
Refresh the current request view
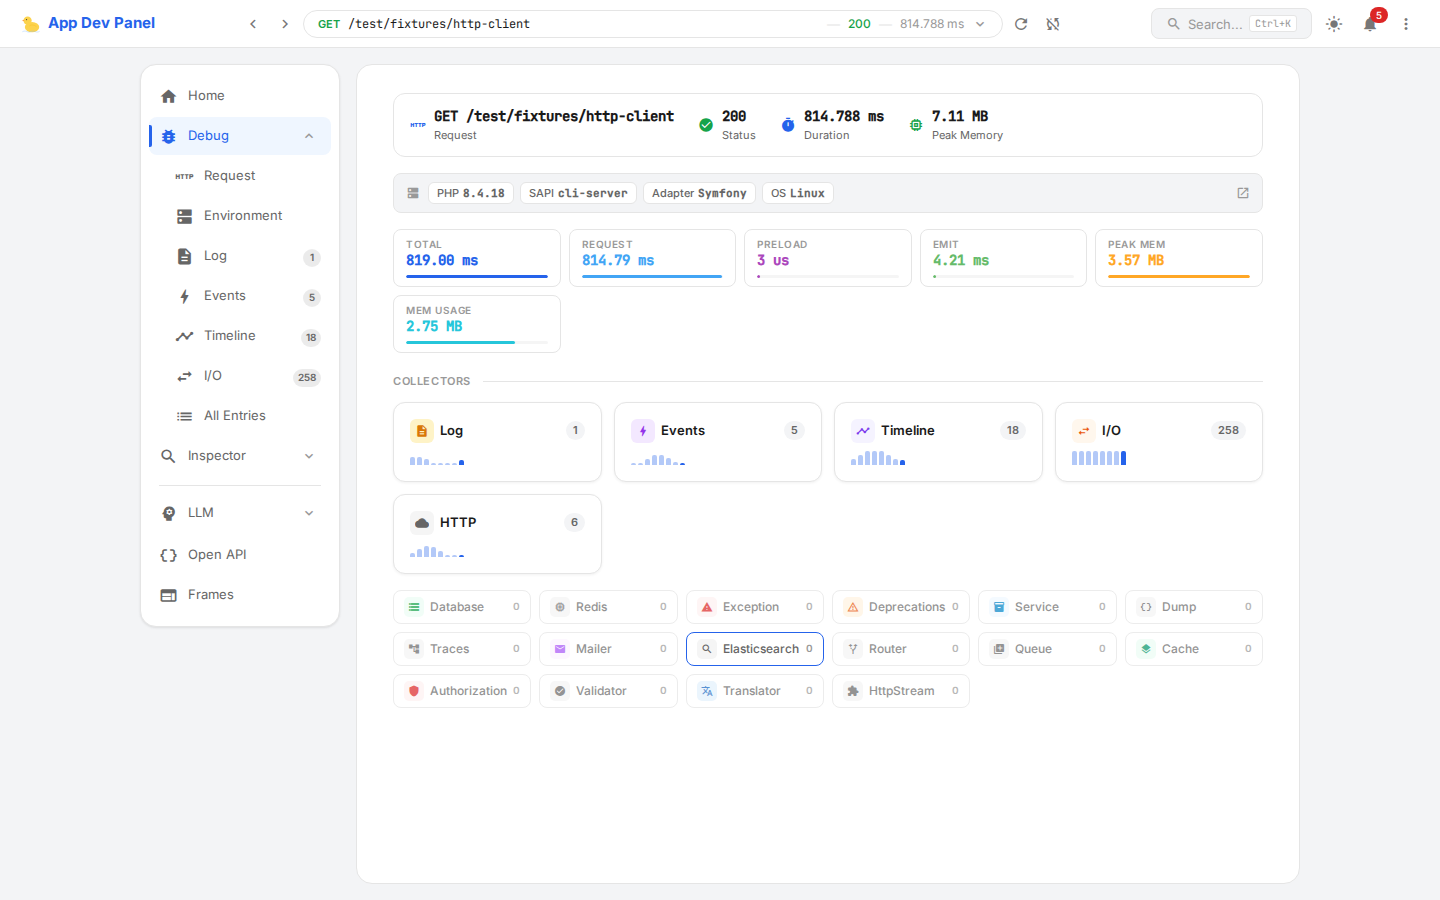[x=1020, y=23]
